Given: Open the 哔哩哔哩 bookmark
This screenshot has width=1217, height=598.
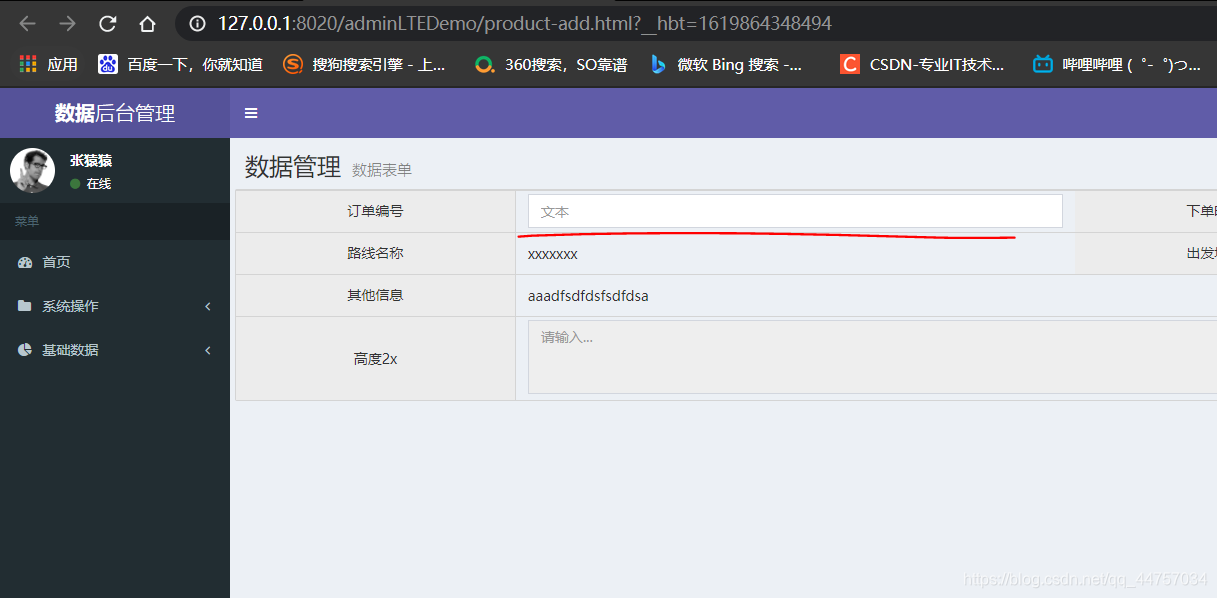Looking at the screenshot, I should click(x=1117, y=64).
